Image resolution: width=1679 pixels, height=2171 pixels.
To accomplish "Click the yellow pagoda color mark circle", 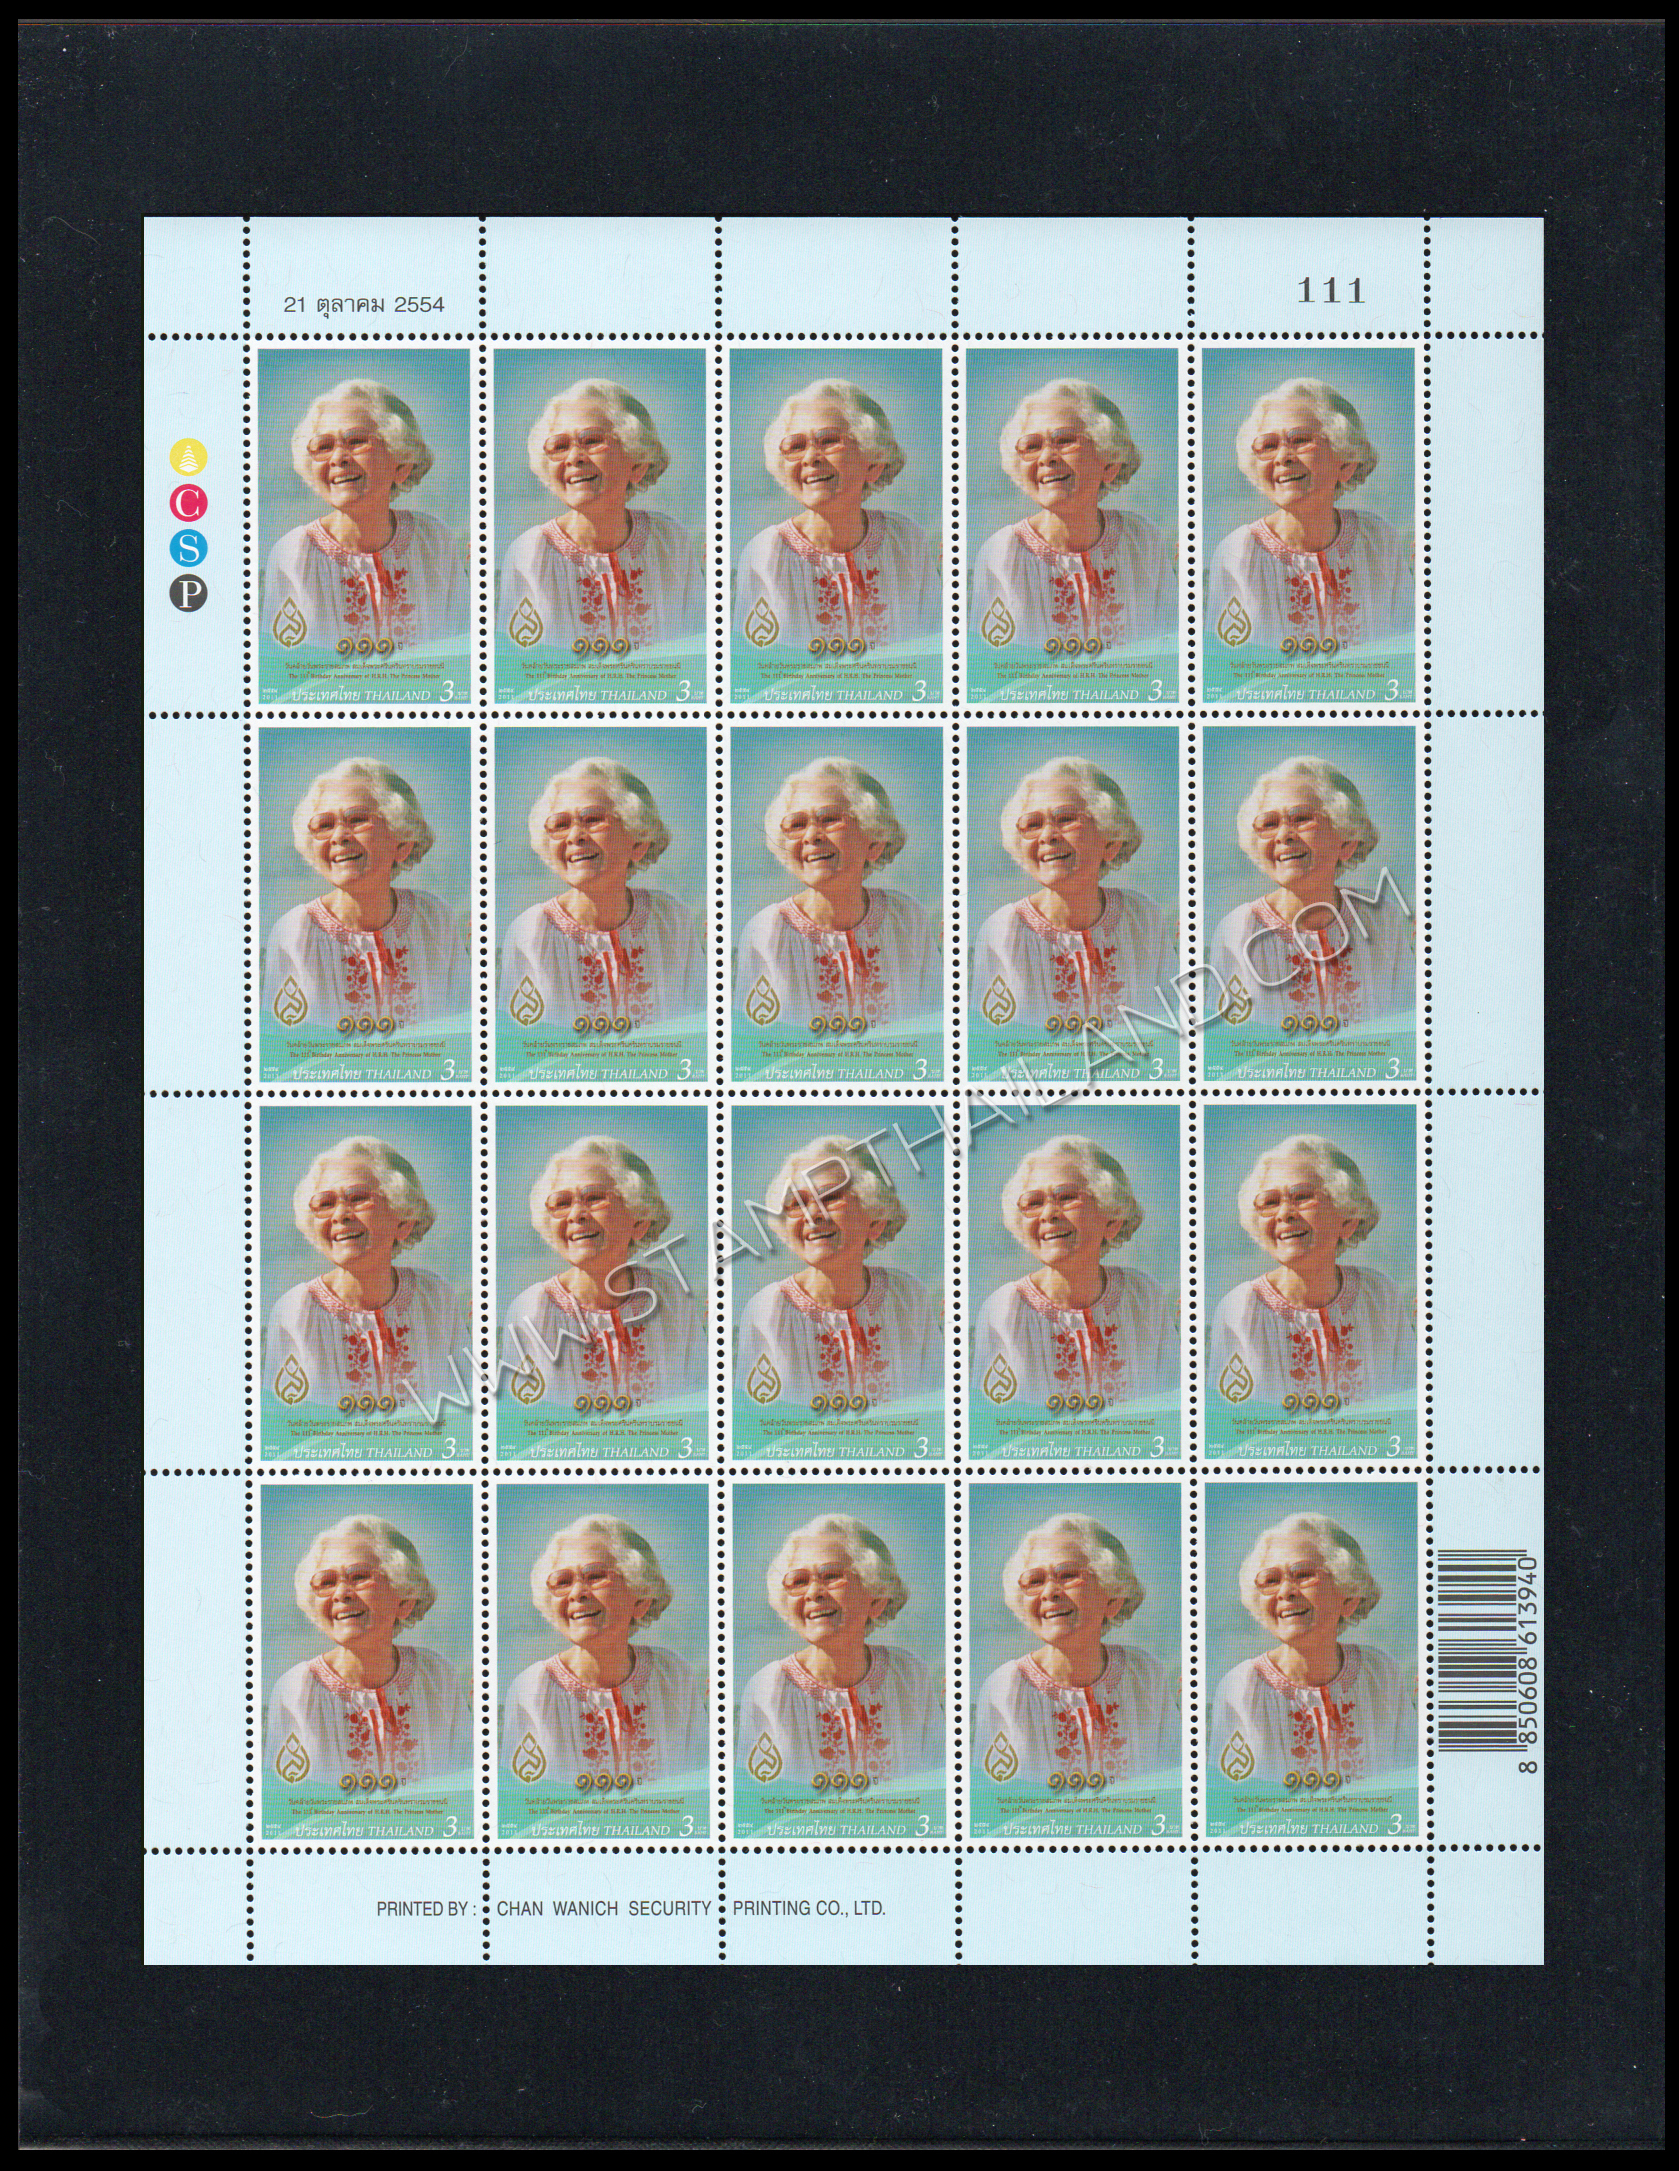I will coord(190,457).
